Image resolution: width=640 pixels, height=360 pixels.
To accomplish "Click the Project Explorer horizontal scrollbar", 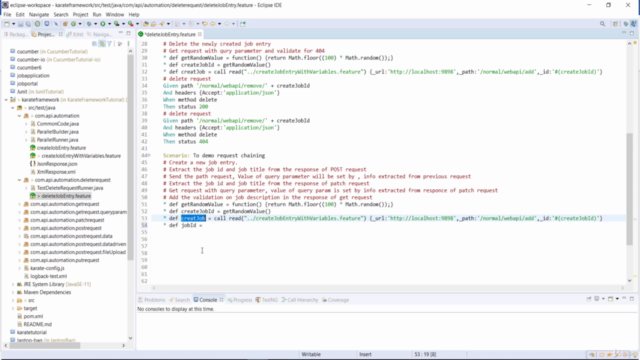I will click(45, 345).
